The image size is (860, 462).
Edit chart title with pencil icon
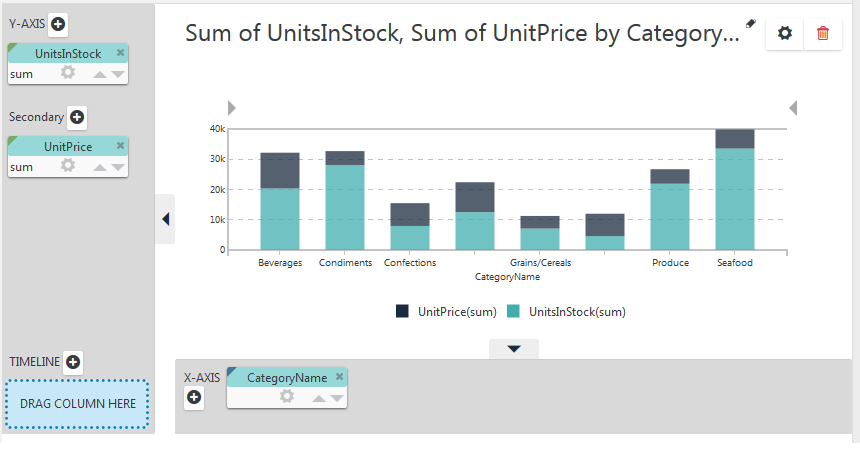750,24
